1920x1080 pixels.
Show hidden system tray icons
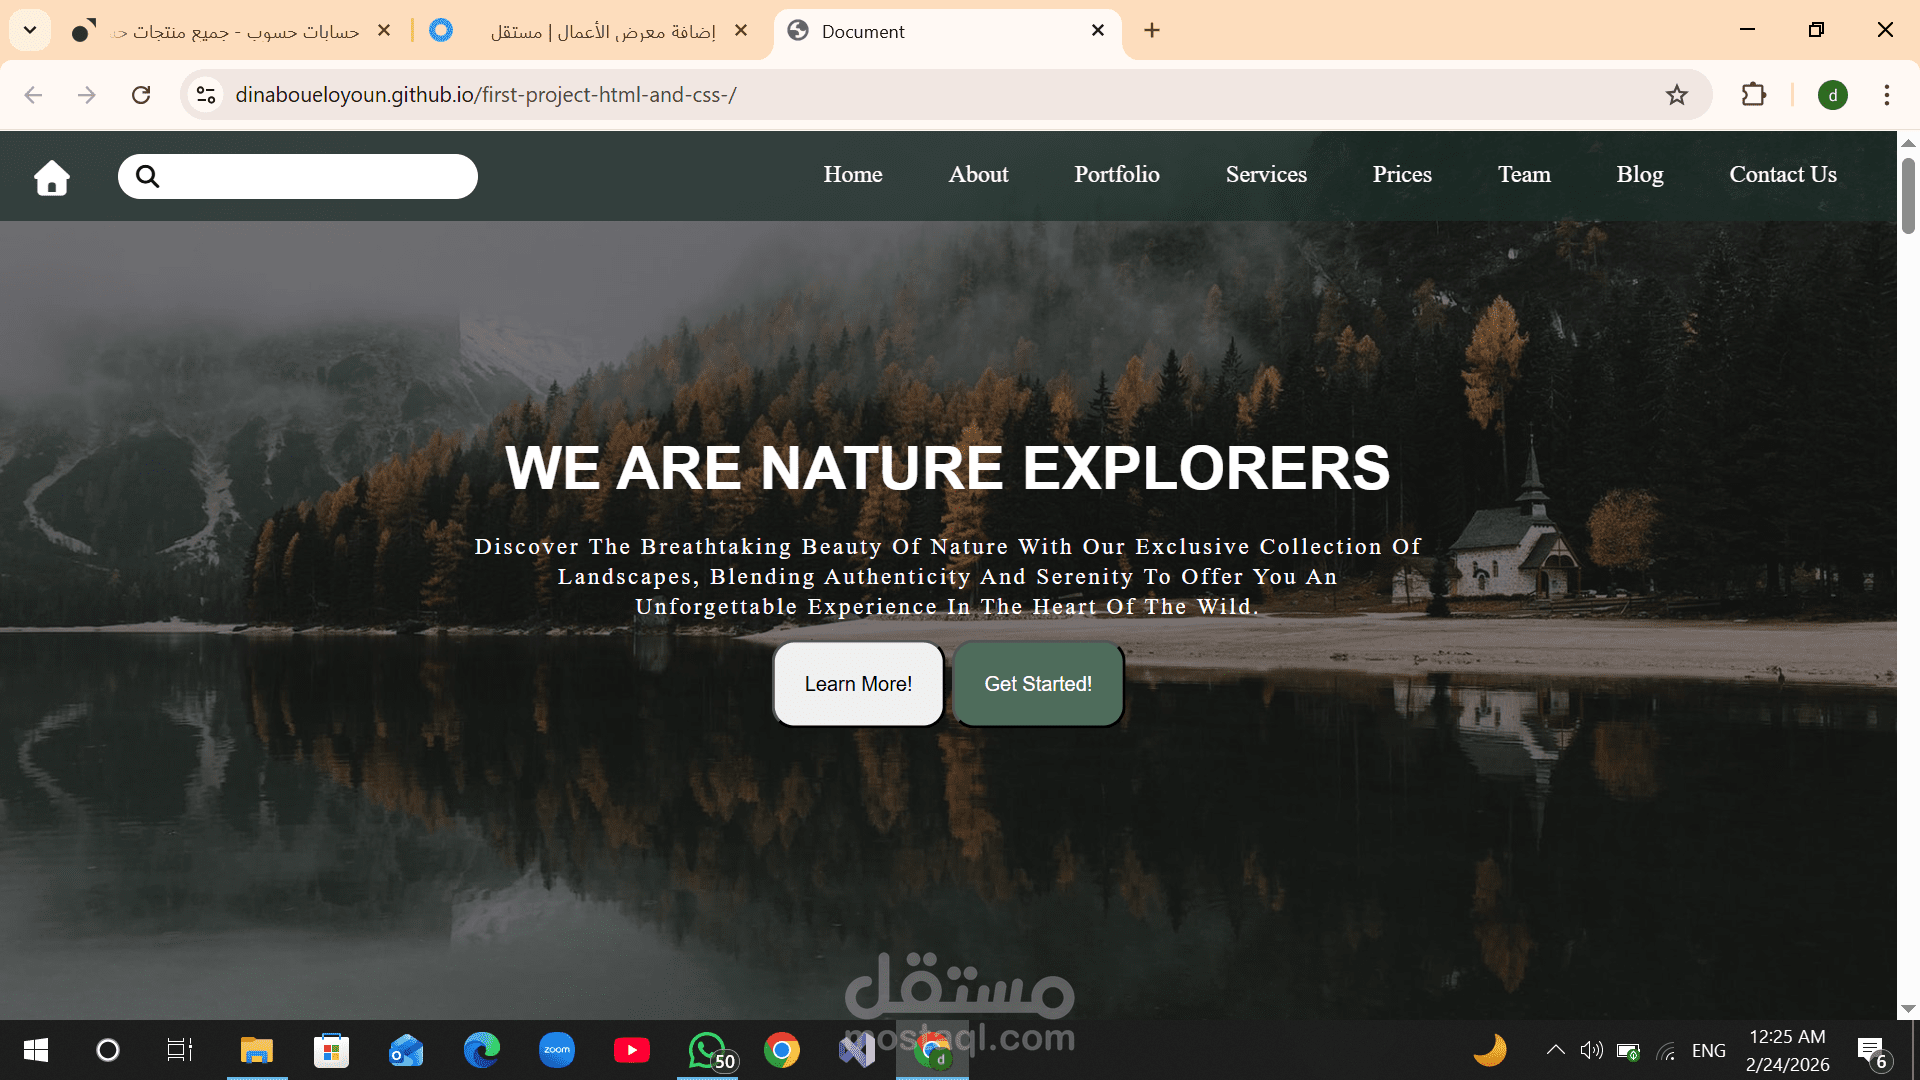click(1555, 1050)
